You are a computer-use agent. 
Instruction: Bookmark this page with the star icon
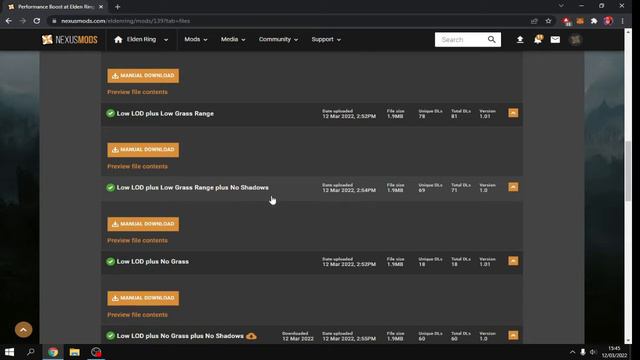point(548,21)
